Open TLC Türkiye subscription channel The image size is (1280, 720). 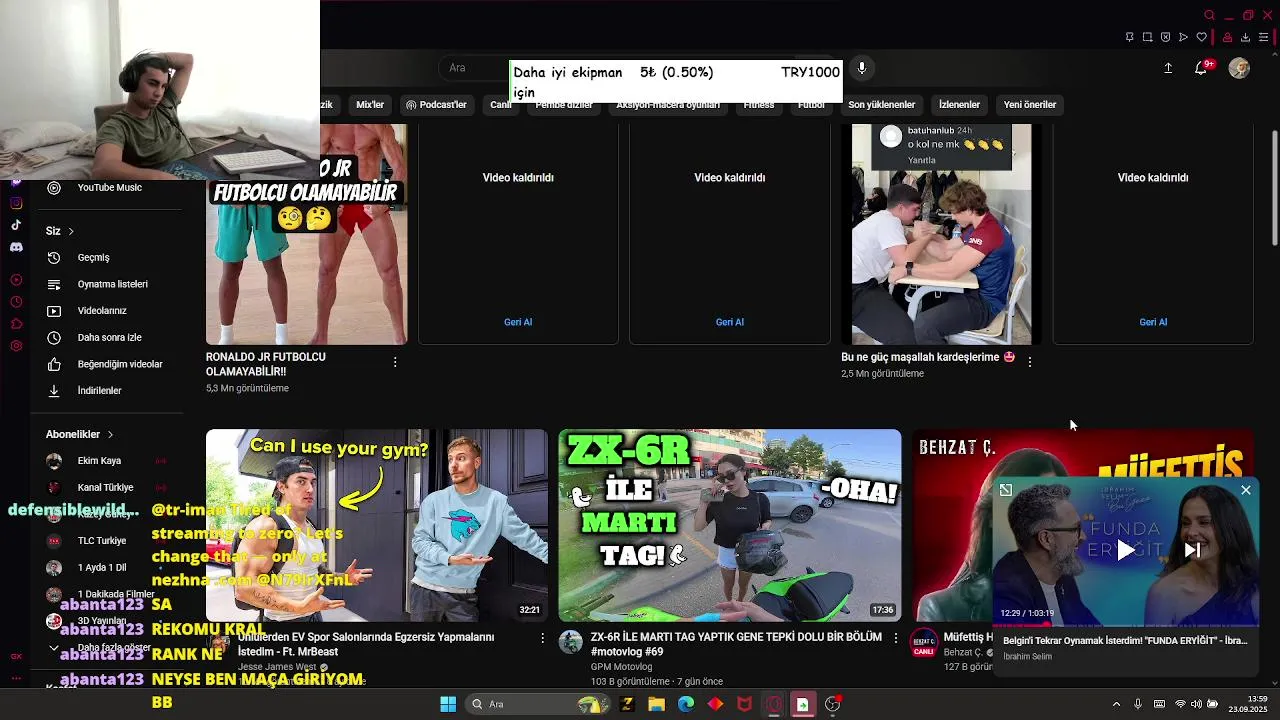pos(108,541)
